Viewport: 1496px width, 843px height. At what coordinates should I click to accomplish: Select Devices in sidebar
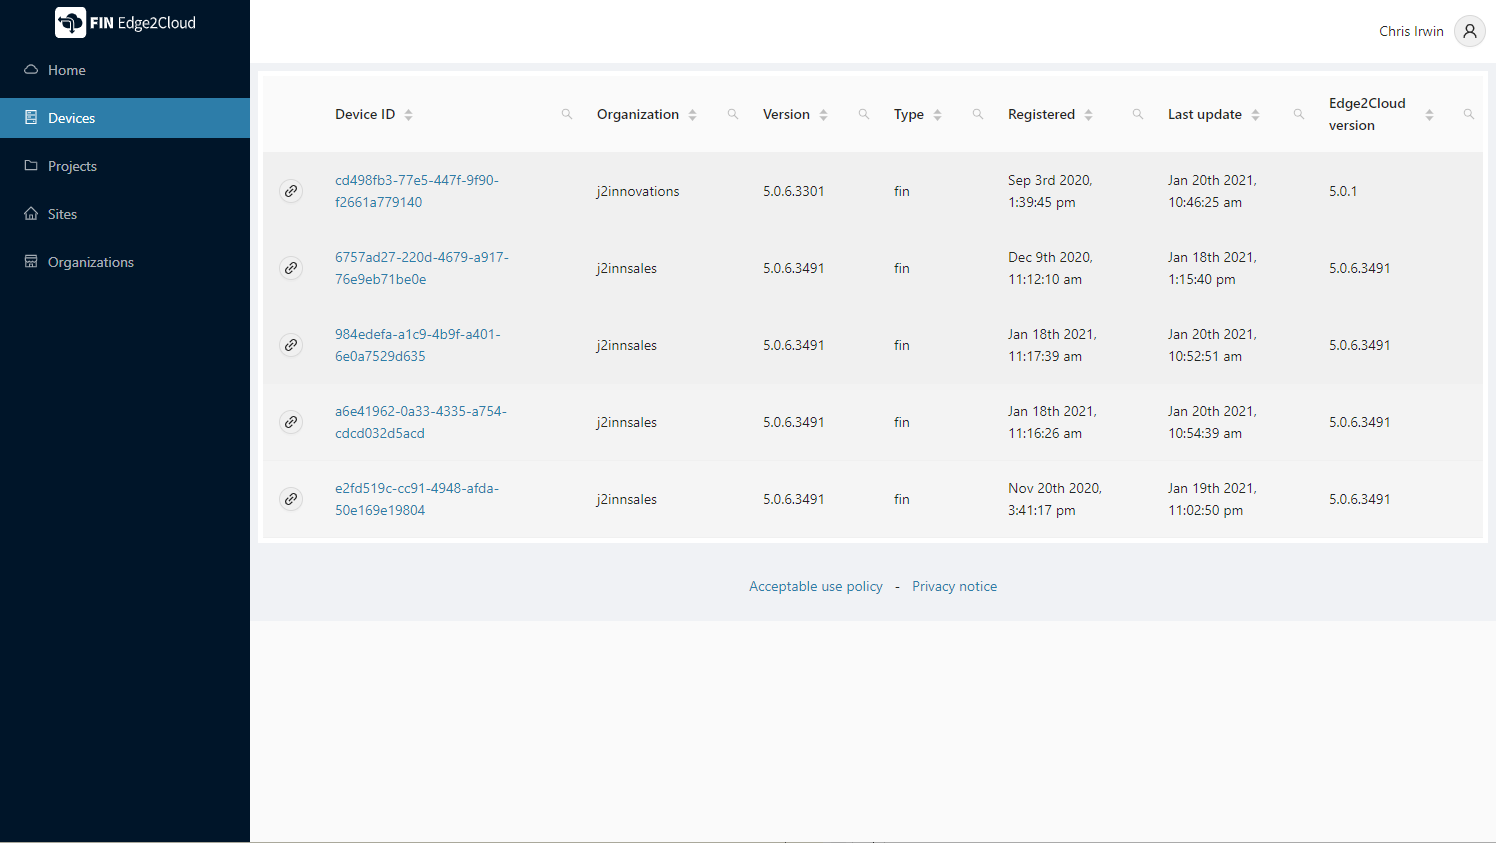(125, 118)
